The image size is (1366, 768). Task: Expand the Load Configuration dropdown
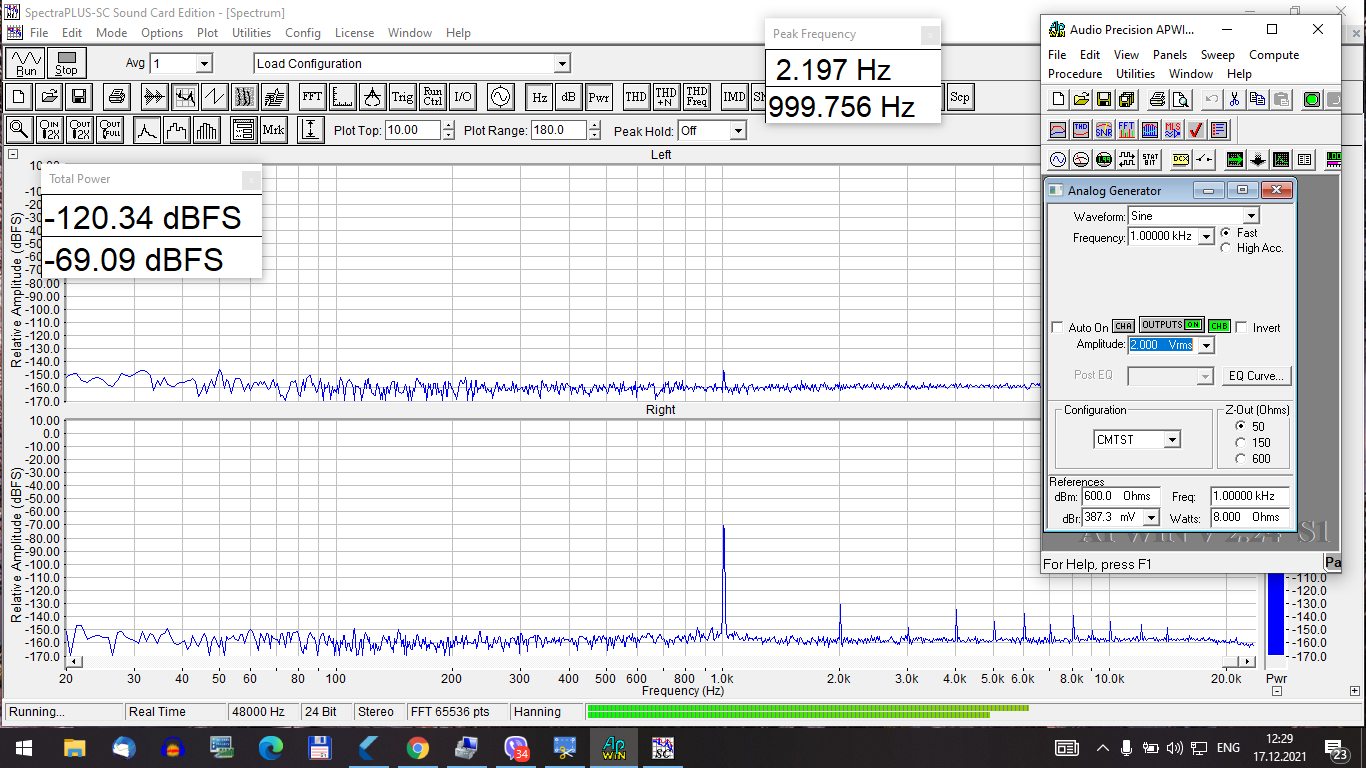pyautogui.click(x=562, y=64)
